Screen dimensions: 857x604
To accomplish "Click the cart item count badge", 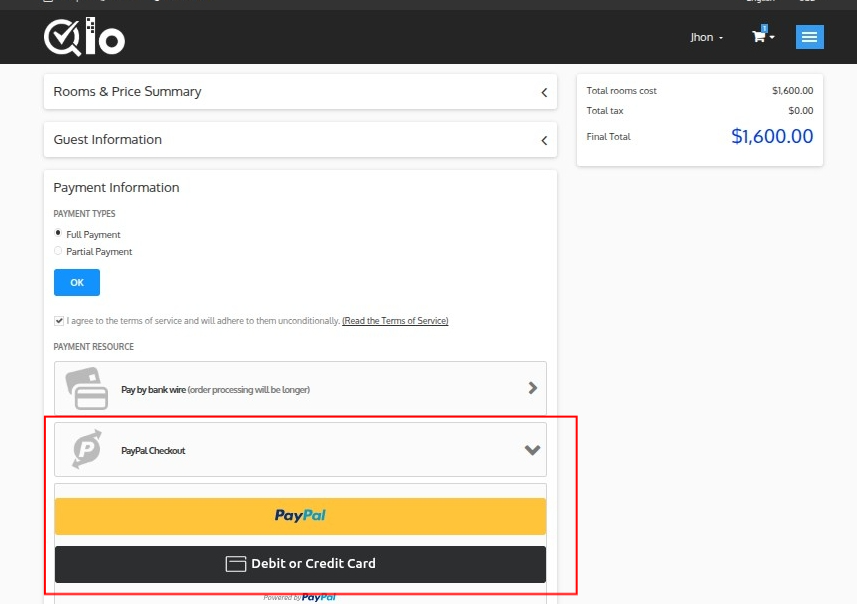I will [766, 28].
